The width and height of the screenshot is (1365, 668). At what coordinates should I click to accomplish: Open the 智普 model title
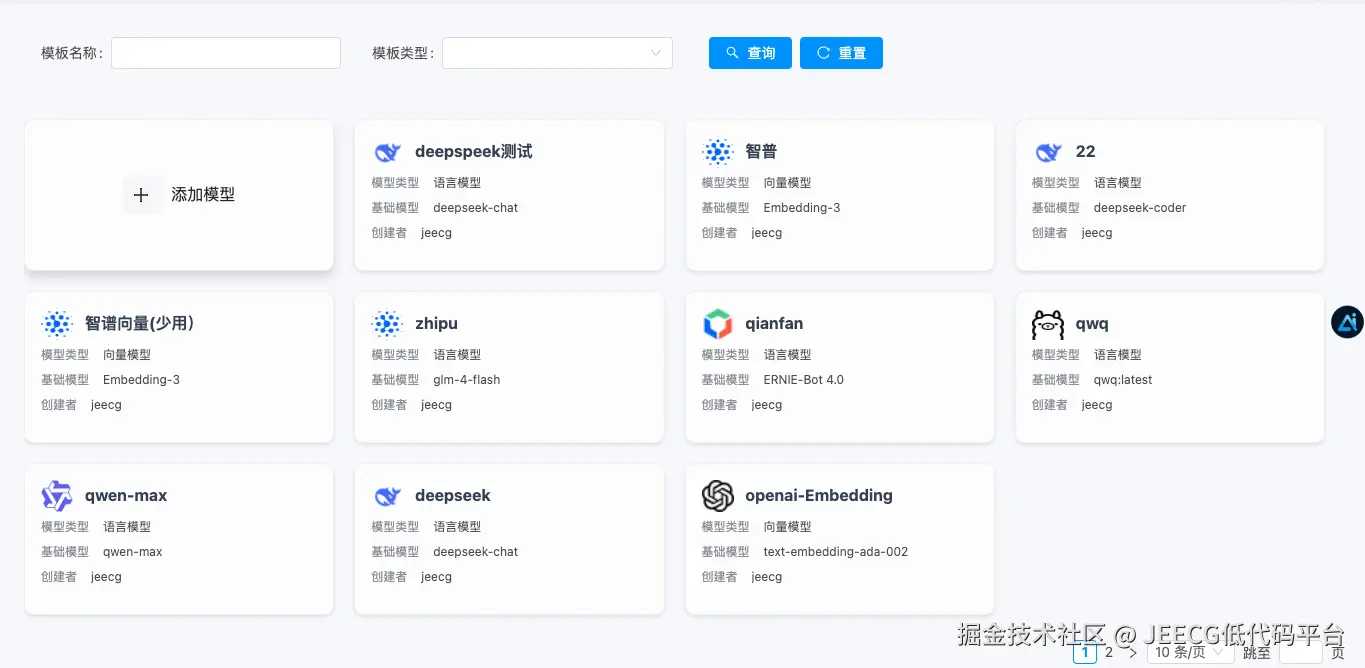tap(761, 152)
